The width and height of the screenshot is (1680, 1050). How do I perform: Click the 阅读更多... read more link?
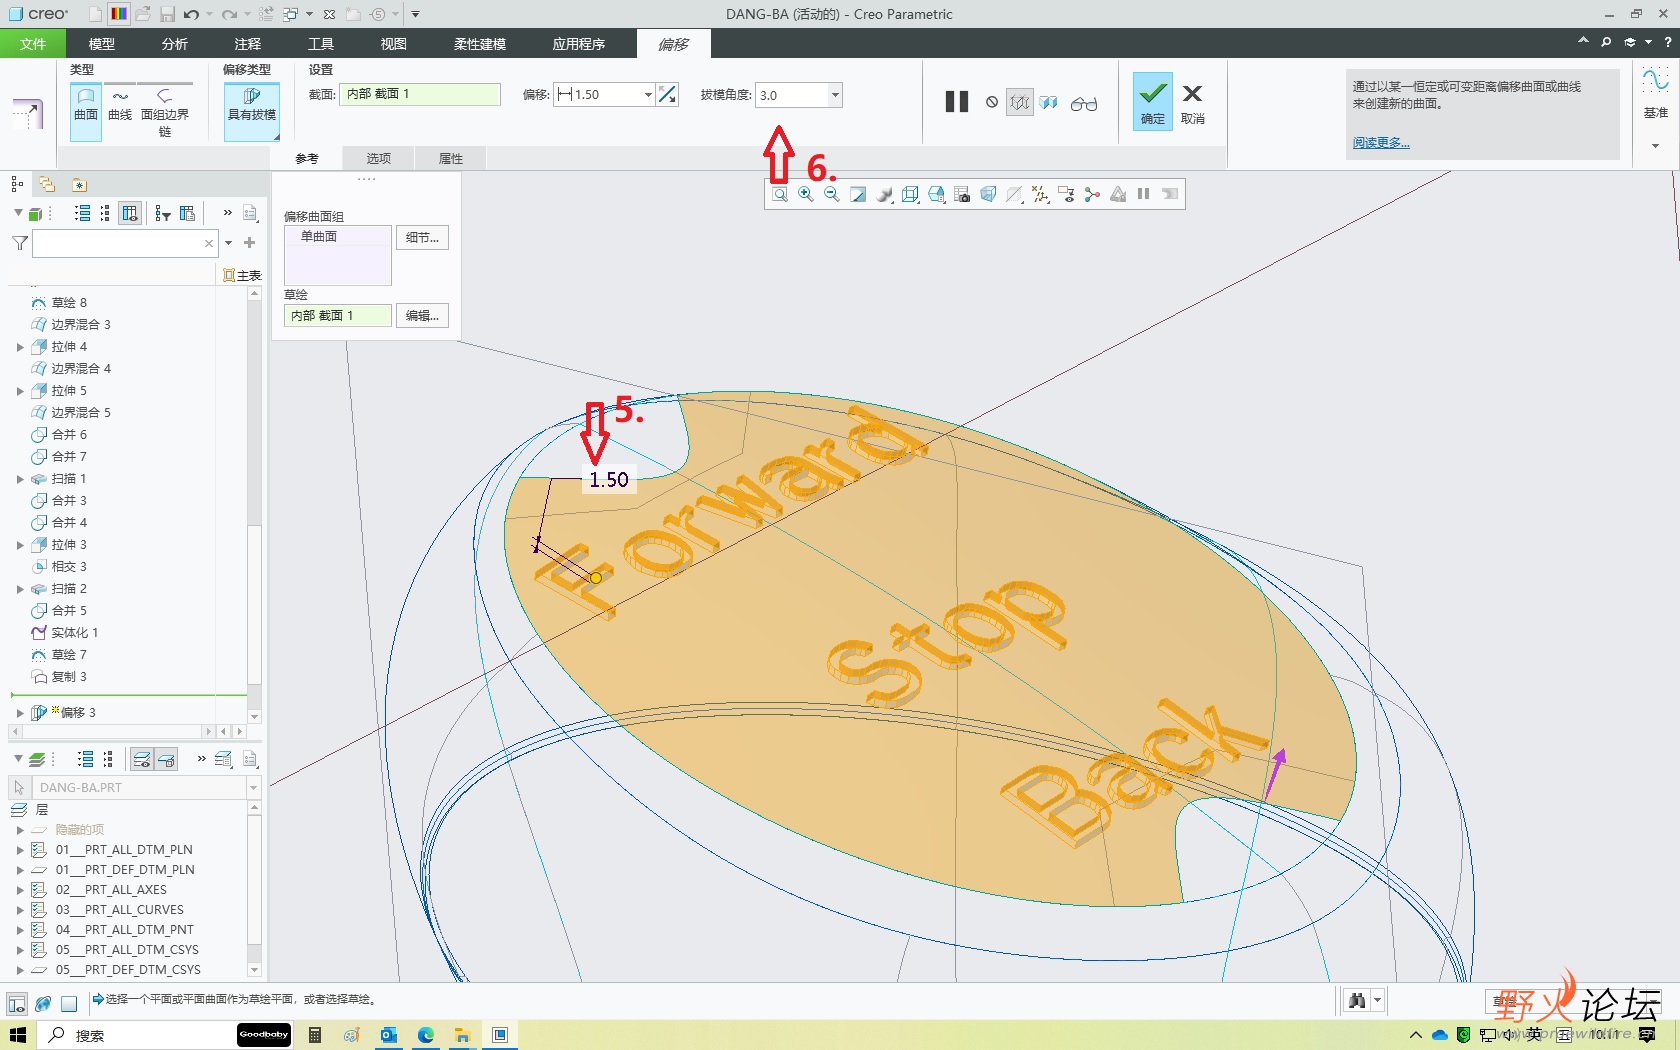(1381, 143)
